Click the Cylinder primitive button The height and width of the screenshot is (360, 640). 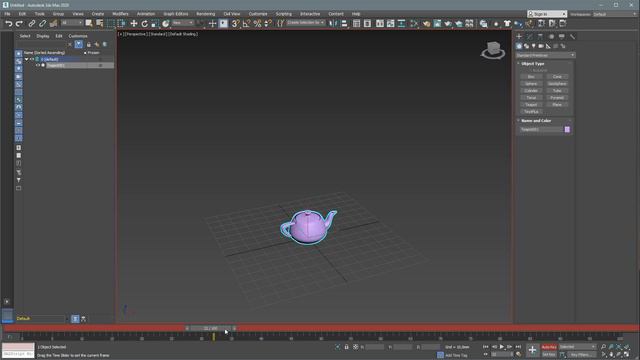click(x=531, y=91)
